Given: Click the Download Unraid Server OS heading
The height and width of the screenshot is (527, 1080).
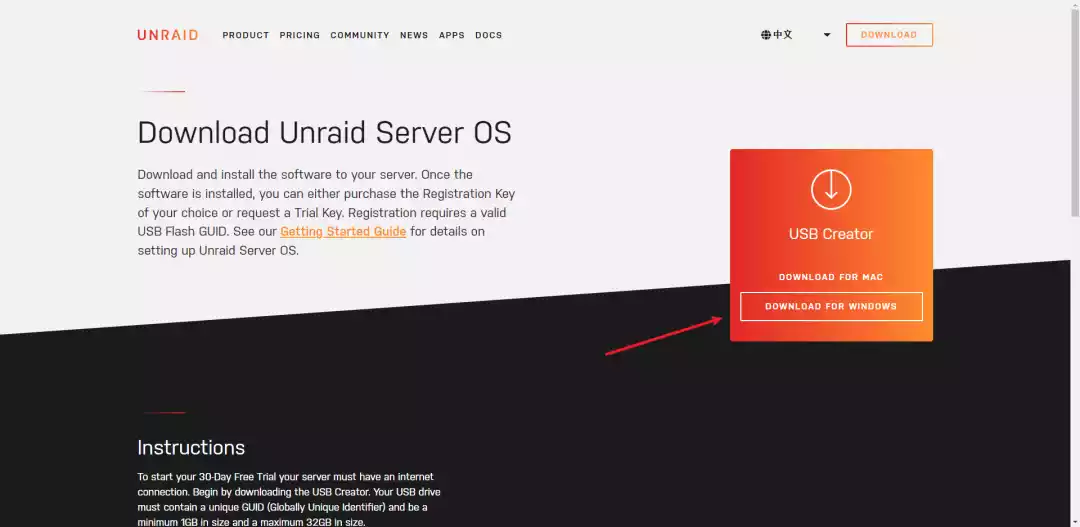Looking at the screenshot, I should point(324,132).
